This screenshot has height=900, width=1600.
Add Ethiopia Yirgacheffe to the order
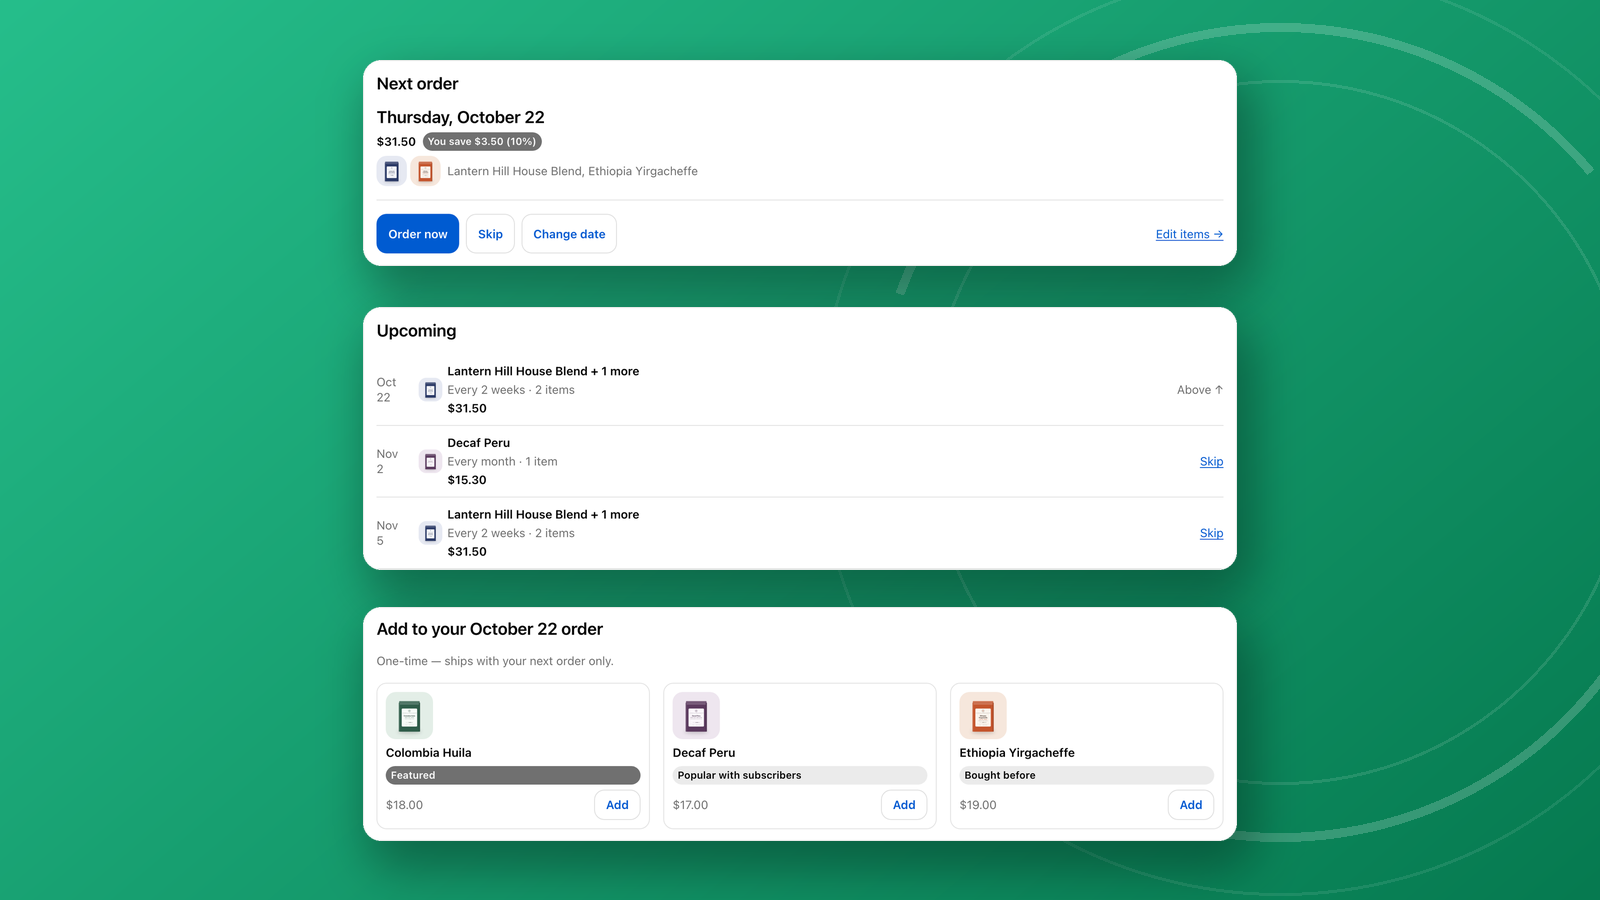tap(1191, 805)
